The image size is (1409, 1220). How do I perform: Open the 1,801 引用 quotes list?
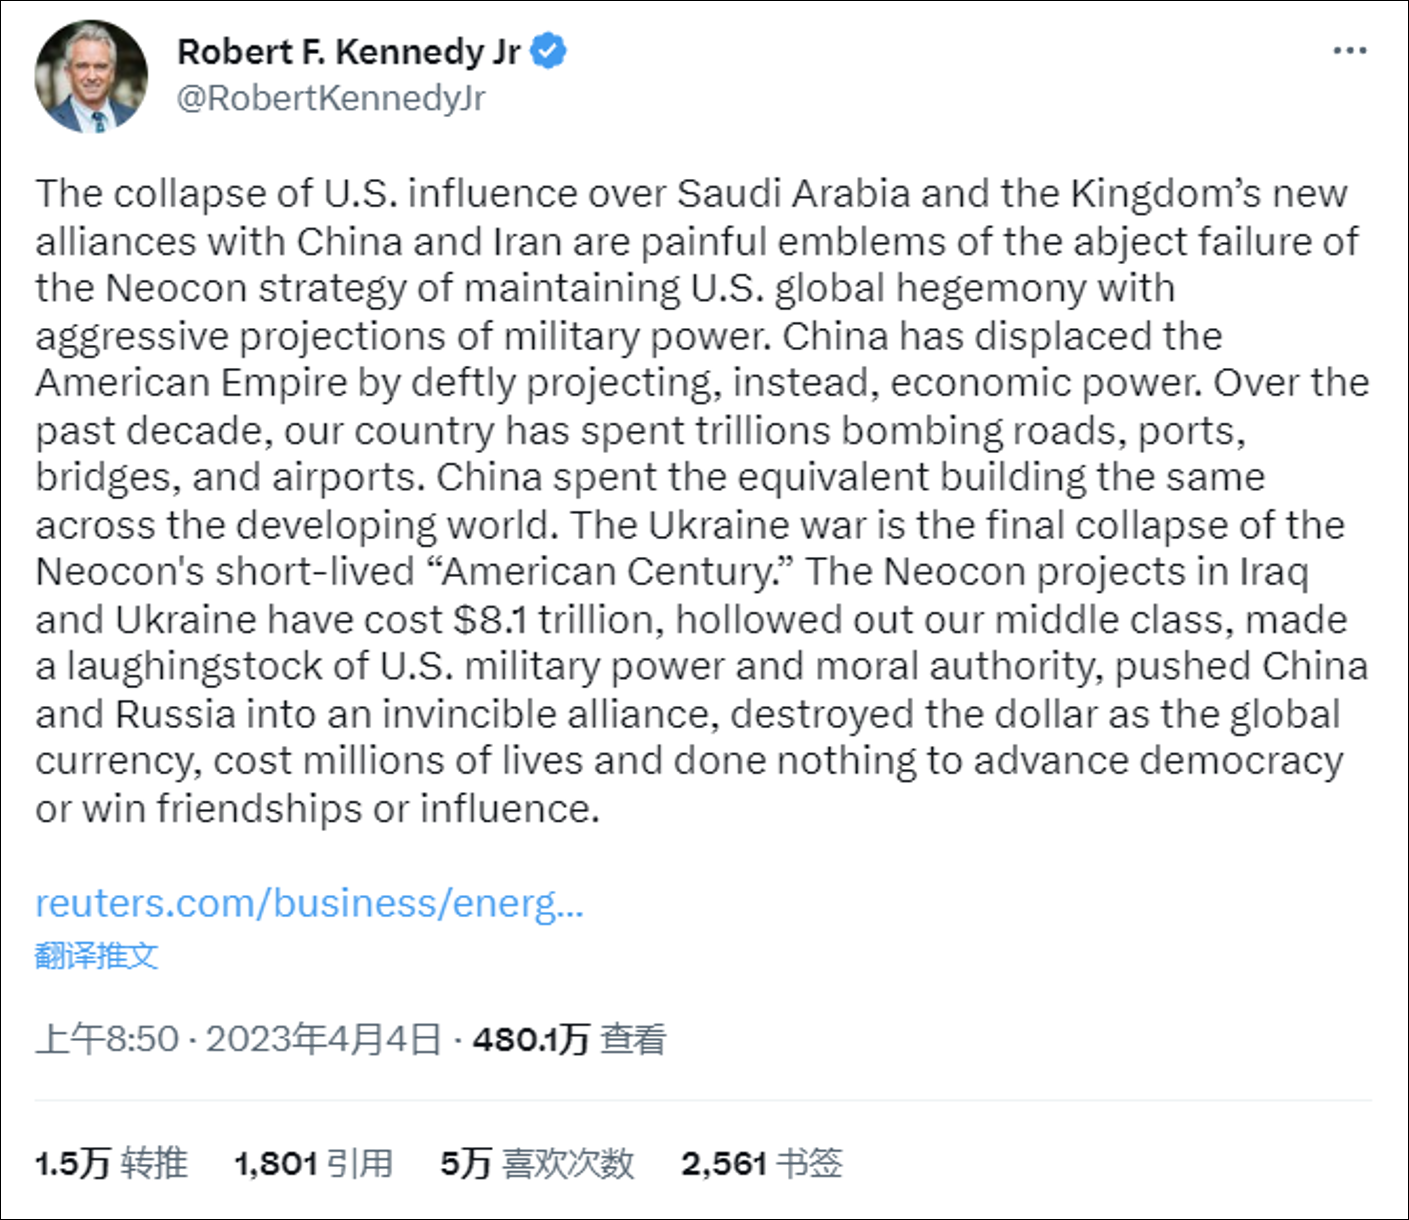click(x=313, y=1163)
